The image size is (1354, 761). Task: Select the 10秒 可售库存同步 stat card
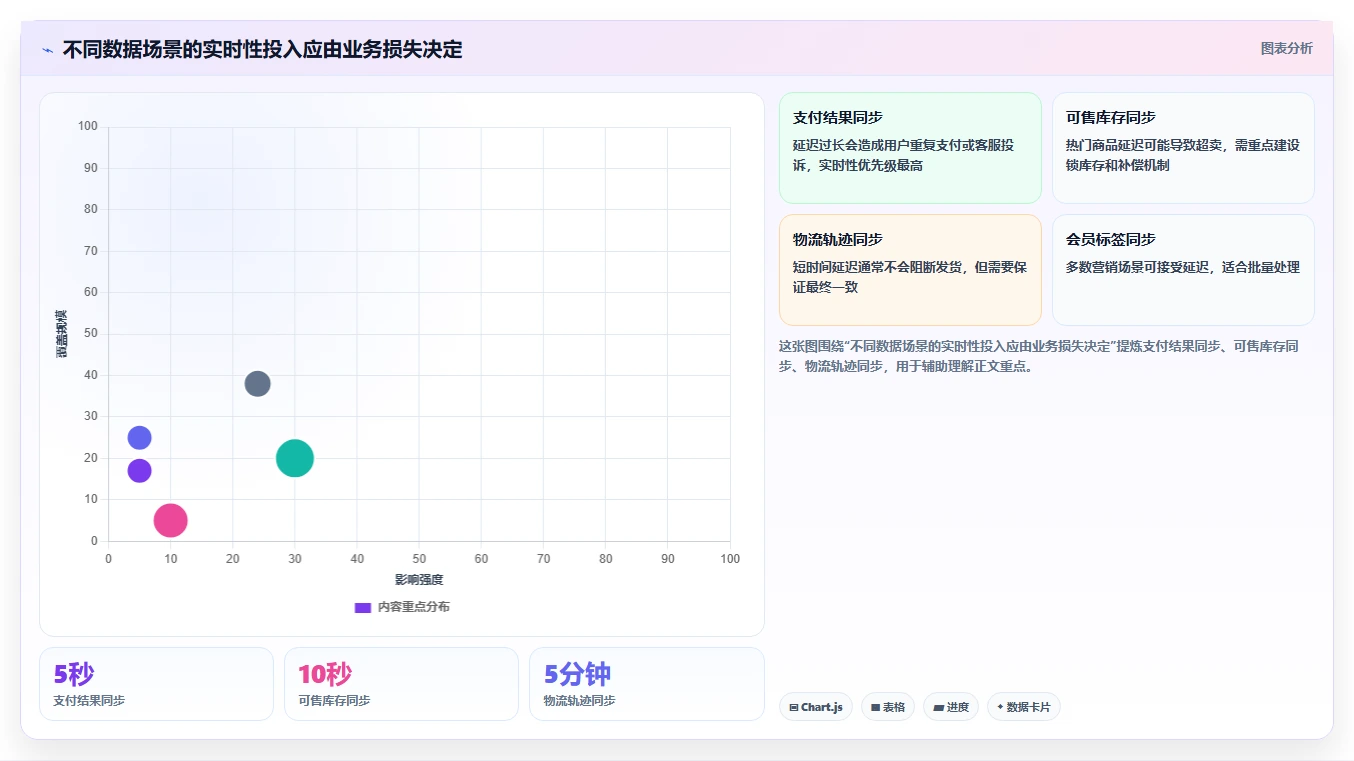tap(401, 684)
